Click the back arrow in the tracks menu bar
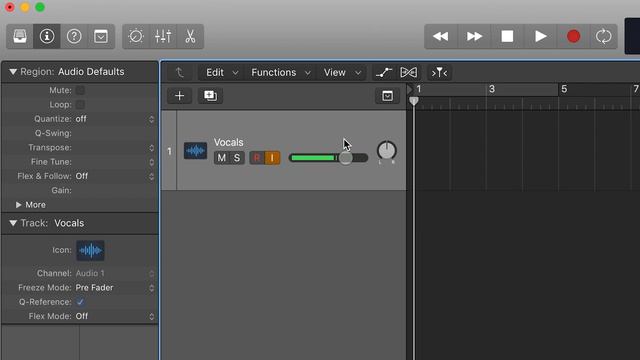The height and width of the screenshot is (360, 640). [x=180, y=73]
